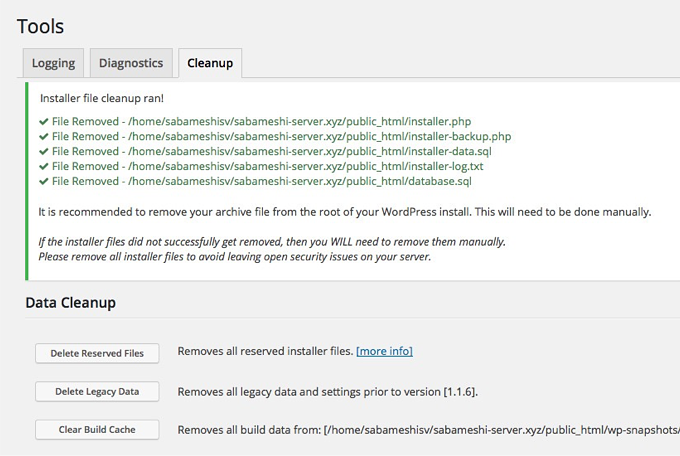Open the Logging tab
The width and height of the screenshot is (680, 456).
[x=53, y=63]
